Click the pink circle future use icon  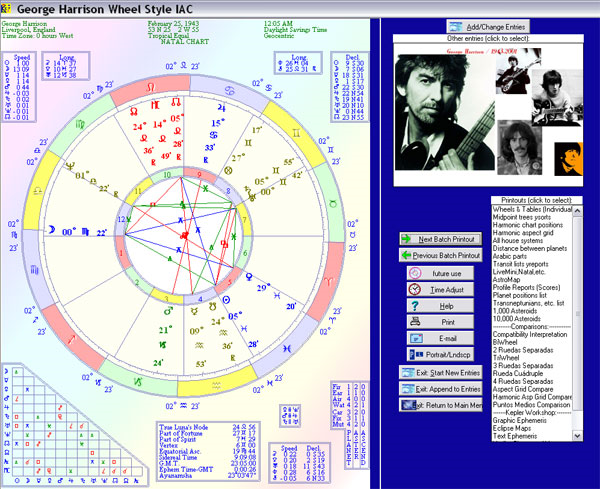[415, 272]
